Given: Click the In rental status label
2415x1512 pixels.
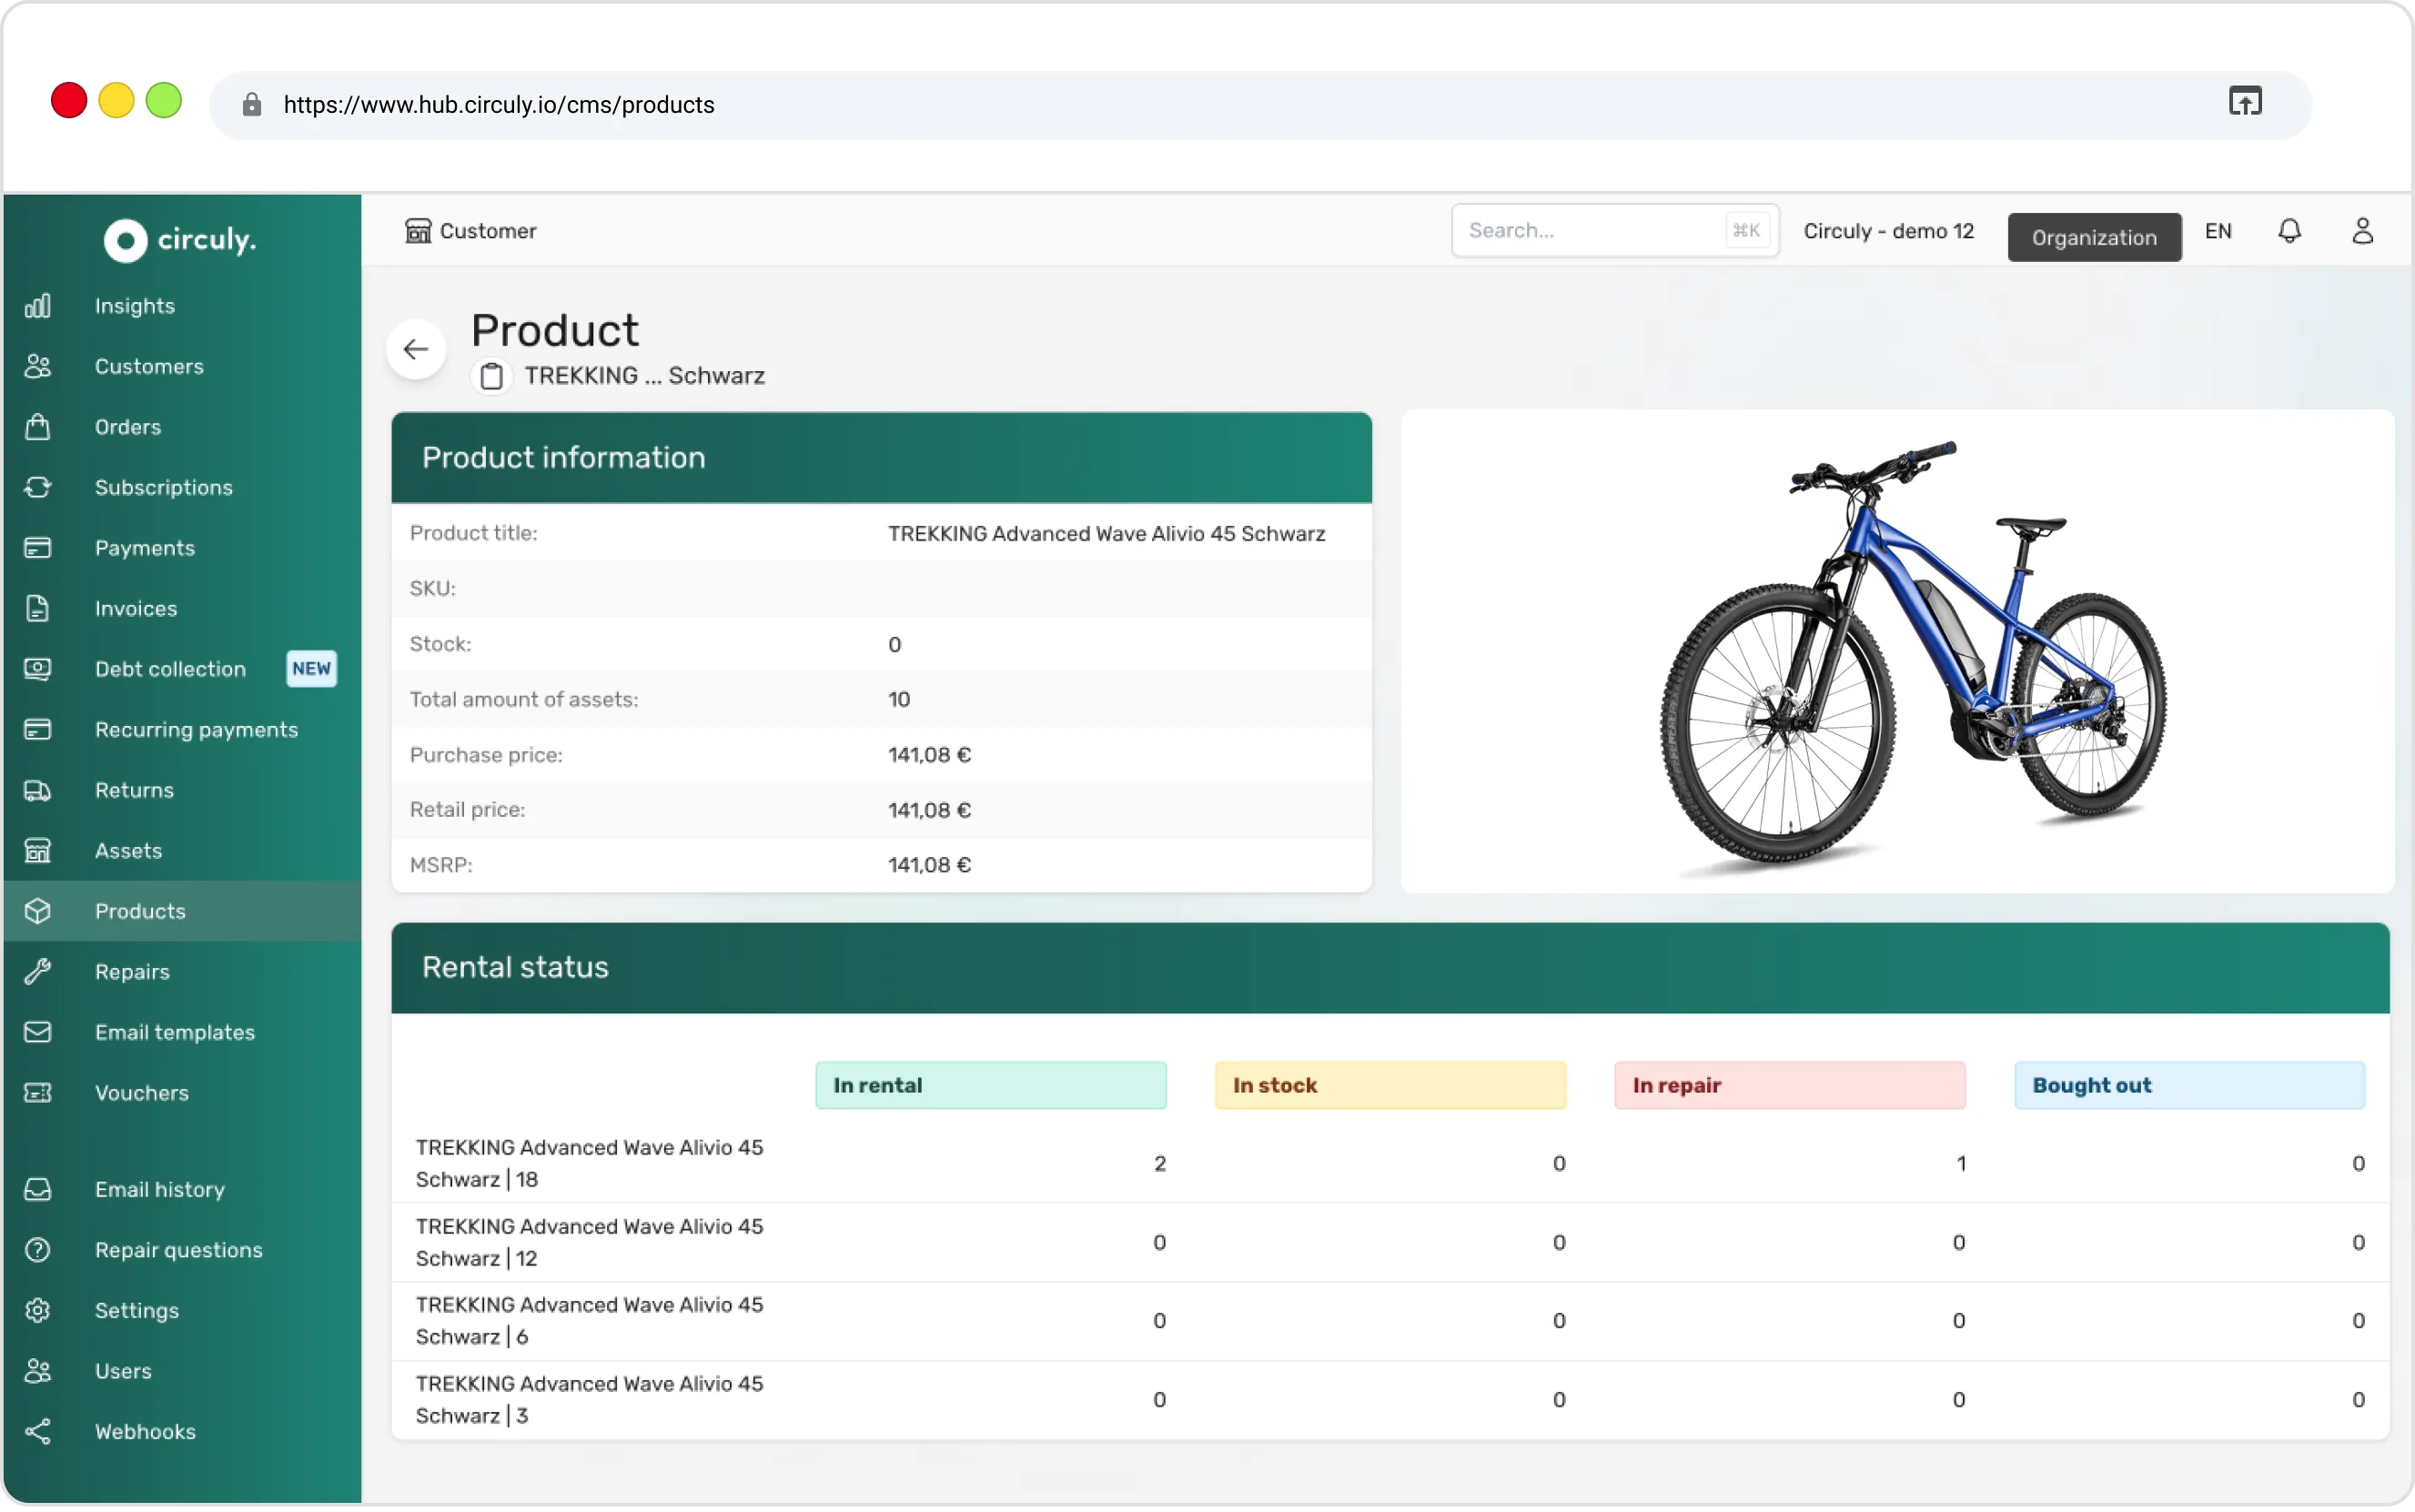Looking at the screenshot, I should point(990,1086).
